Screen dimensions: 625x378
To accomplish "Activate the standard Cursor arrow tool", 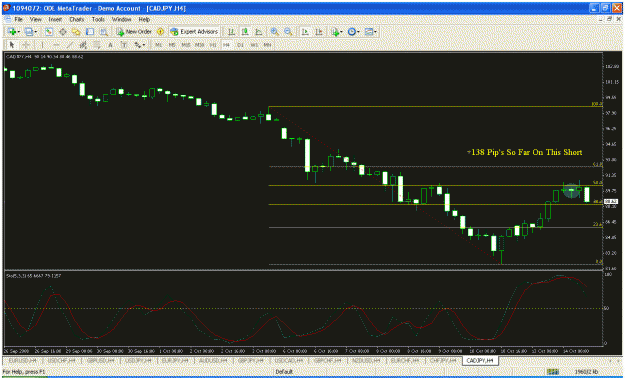I will coord(12,45).
